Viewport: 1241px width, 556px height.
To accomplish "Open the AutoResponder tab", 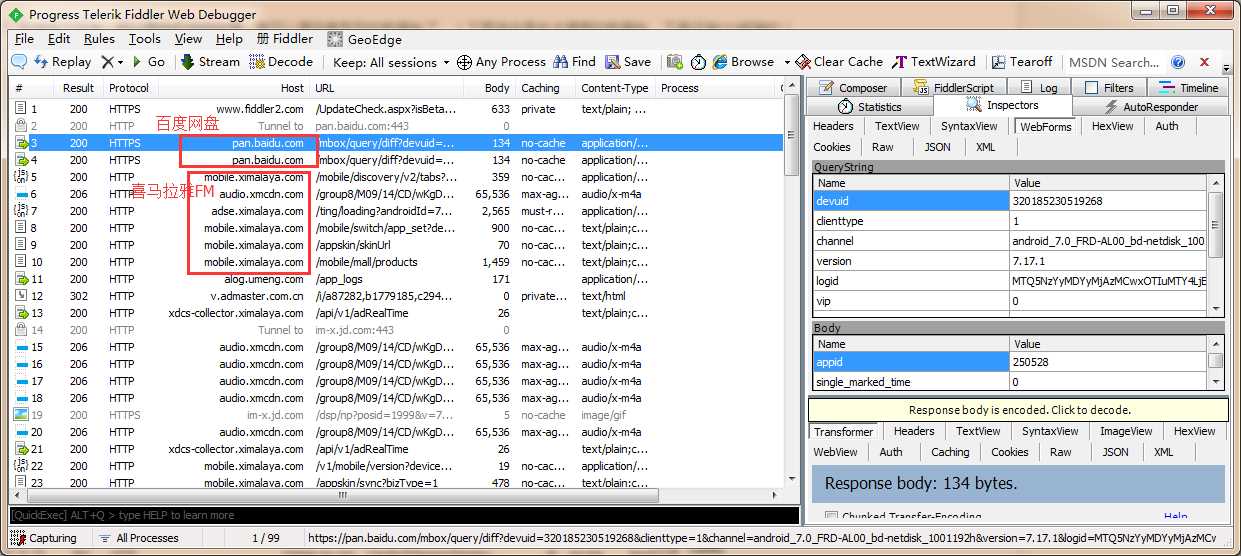I will click(x=1151, y=107).
